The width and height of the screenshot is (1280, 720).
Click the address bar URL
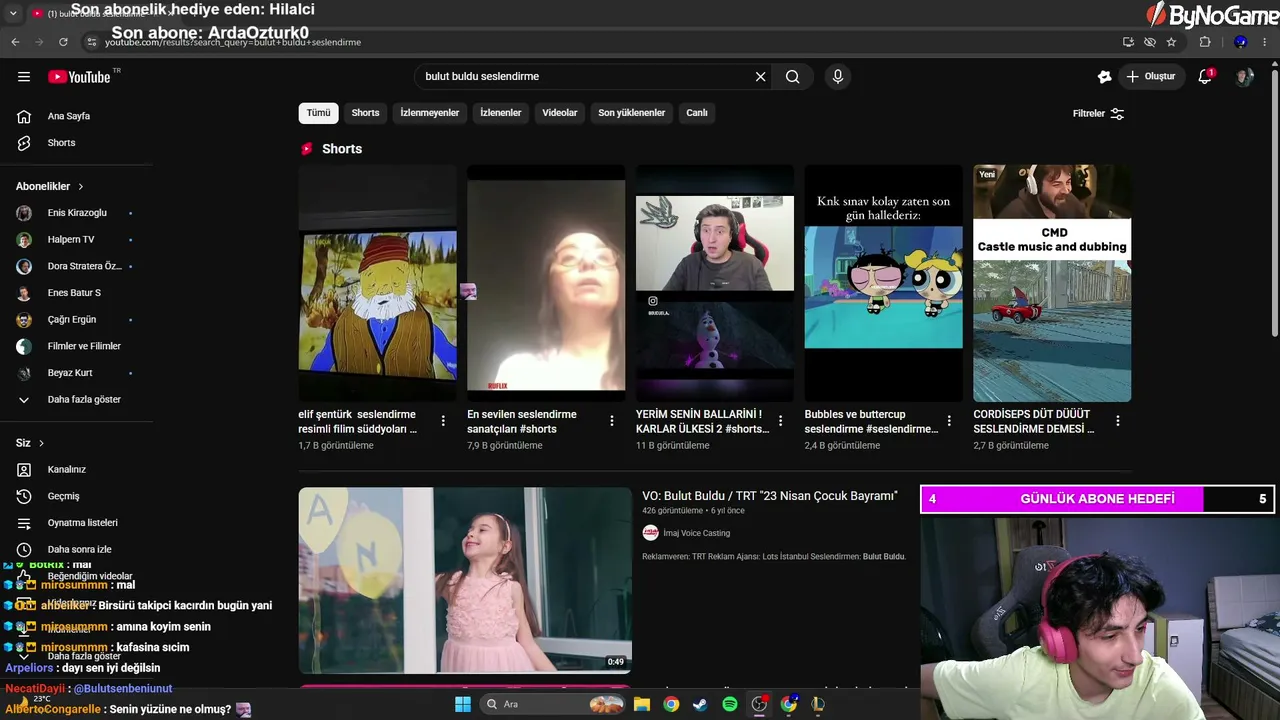(x=233, y=42)
